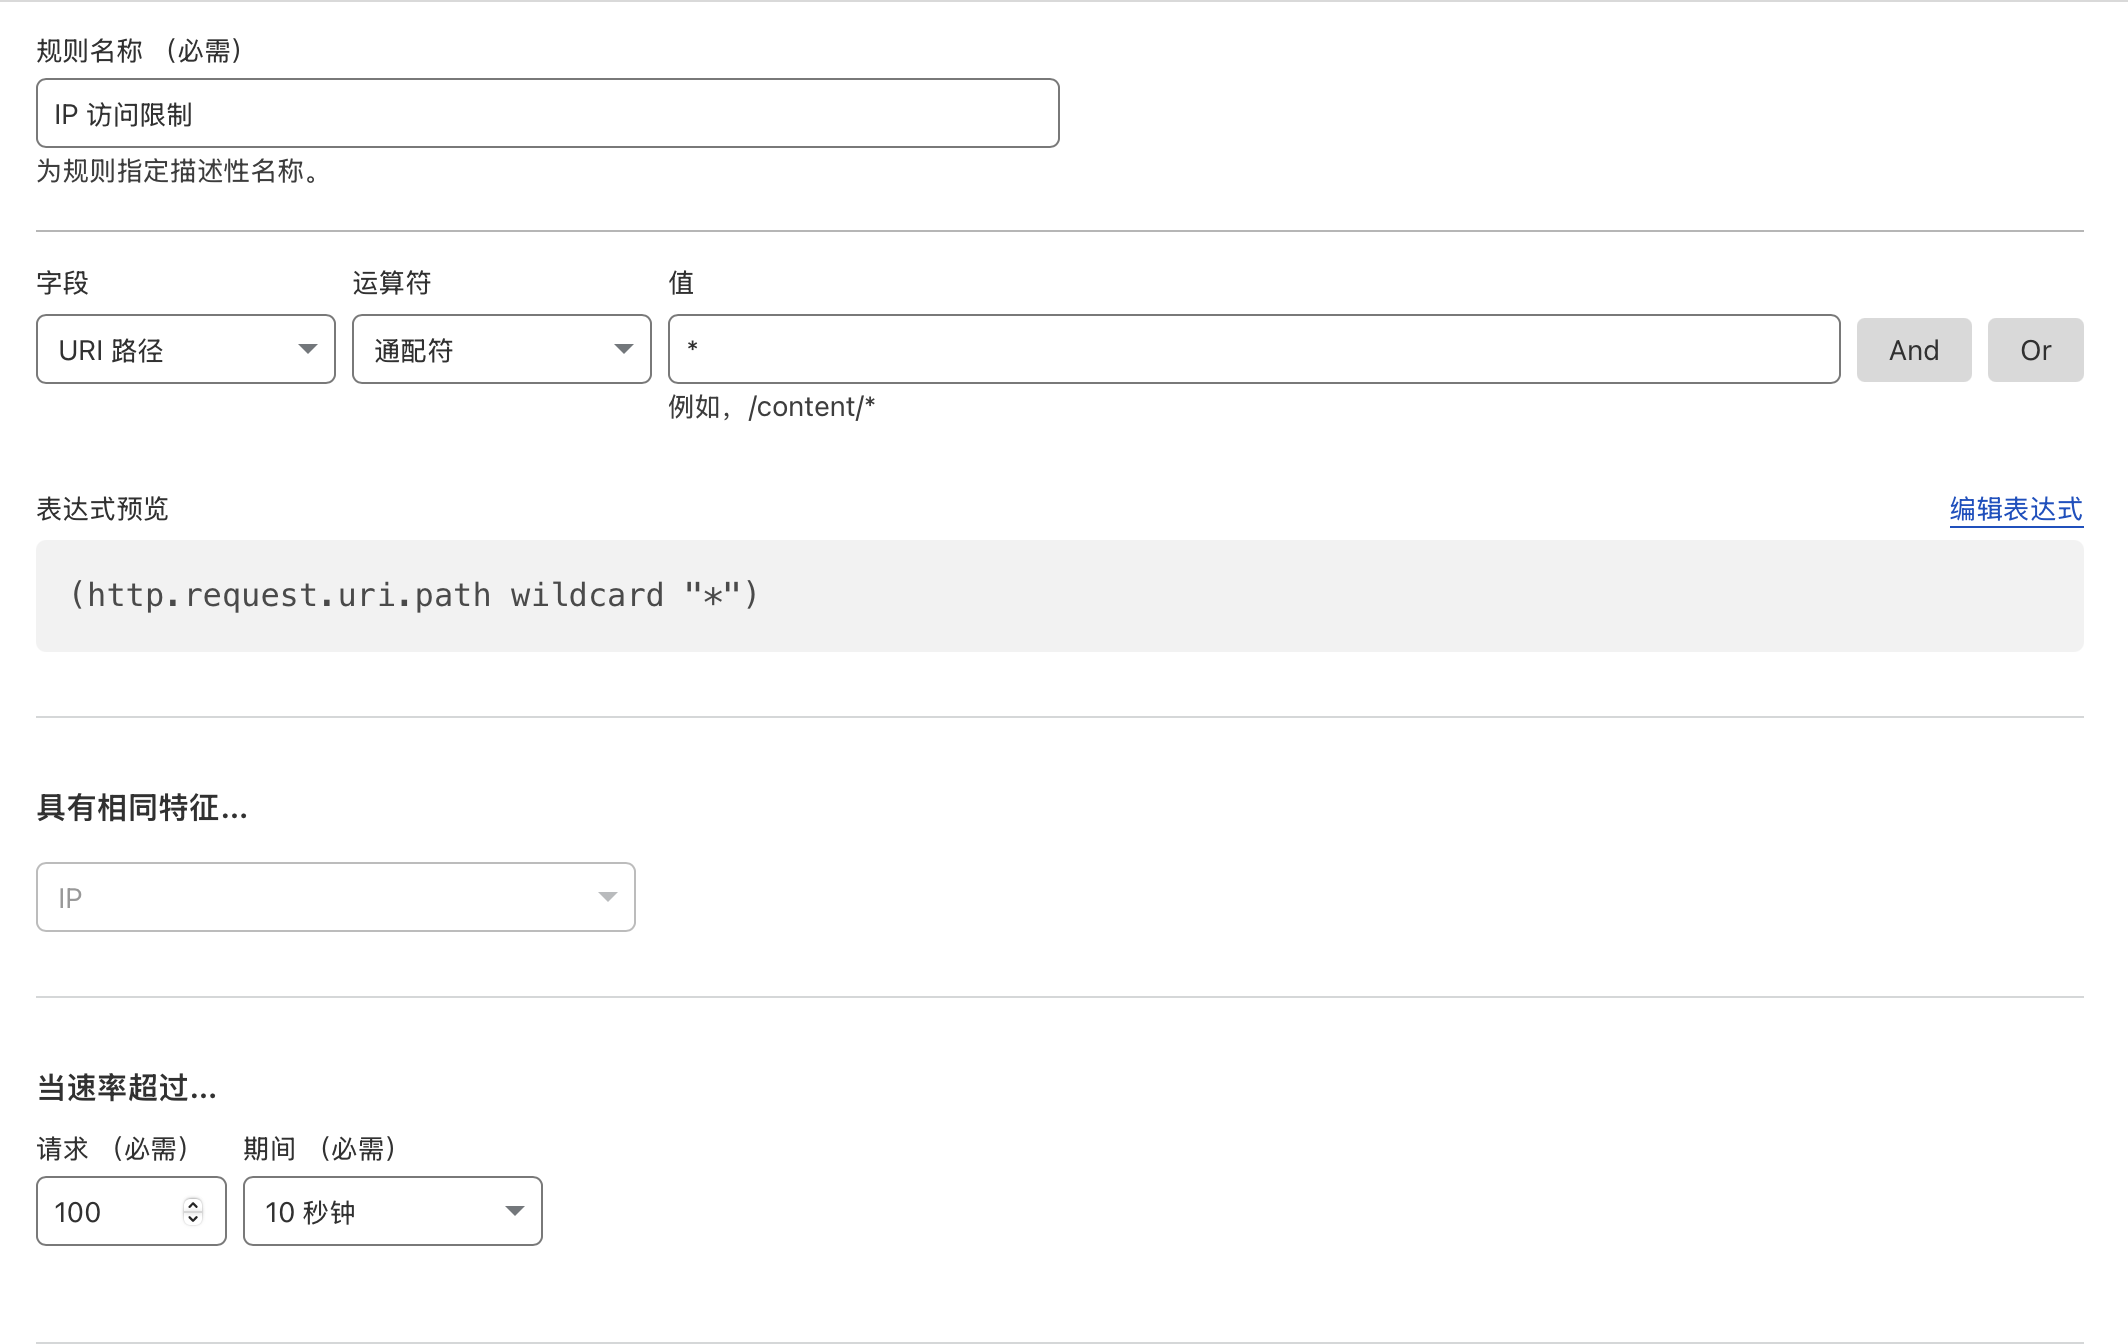This screenshot has width=2128, height=1344.
Task: Click the rule name input showing IP 访问限制
Action: pos(547,114)
